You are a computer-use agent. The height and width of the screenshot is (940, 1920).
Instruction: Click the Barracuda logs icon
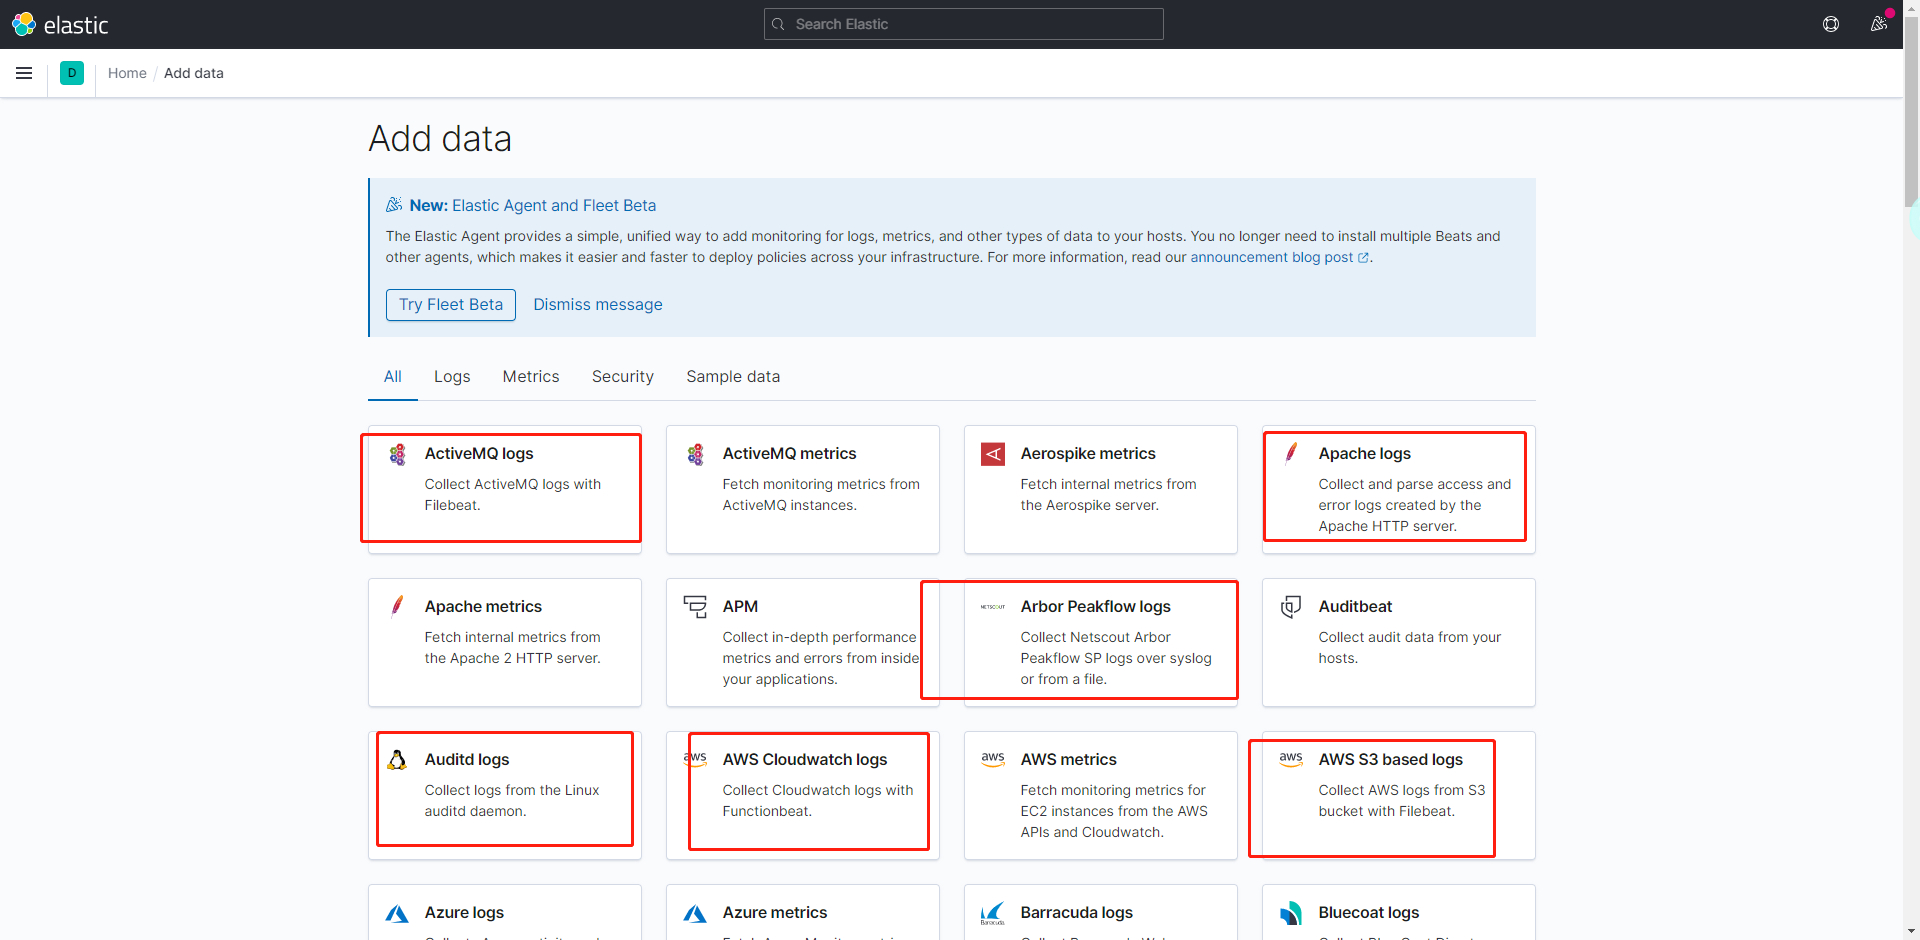point(993,913)
